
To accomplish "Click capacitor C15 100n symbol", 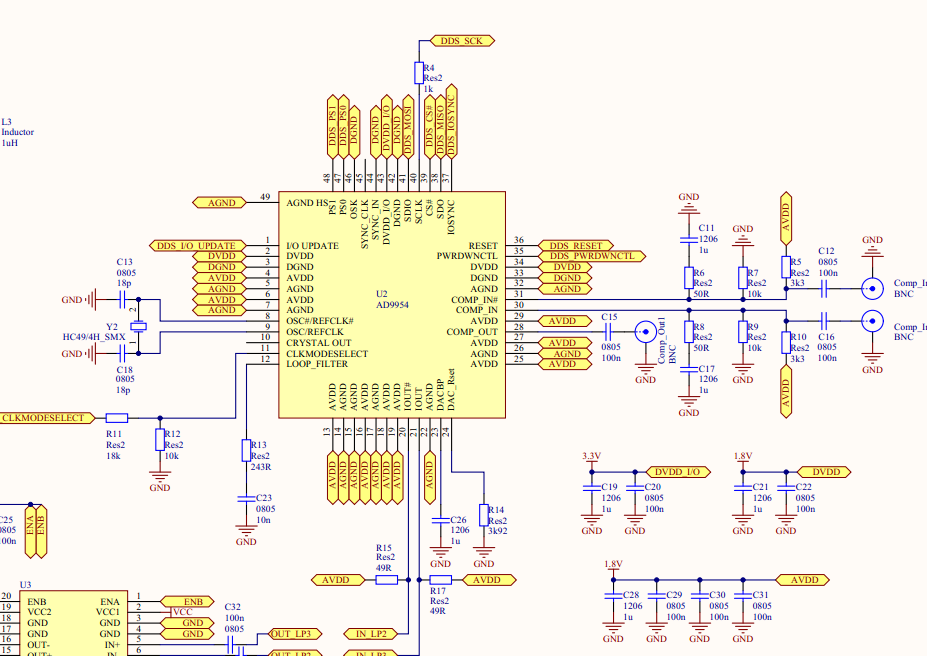I will [x=608, y=332].
